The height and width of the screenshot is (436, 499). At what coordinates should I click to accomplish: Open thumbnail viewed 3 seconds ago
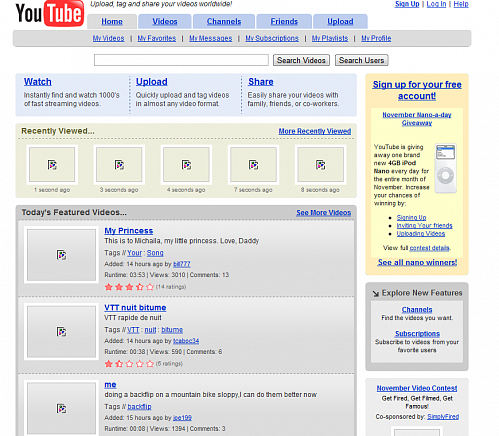(119, 165)
